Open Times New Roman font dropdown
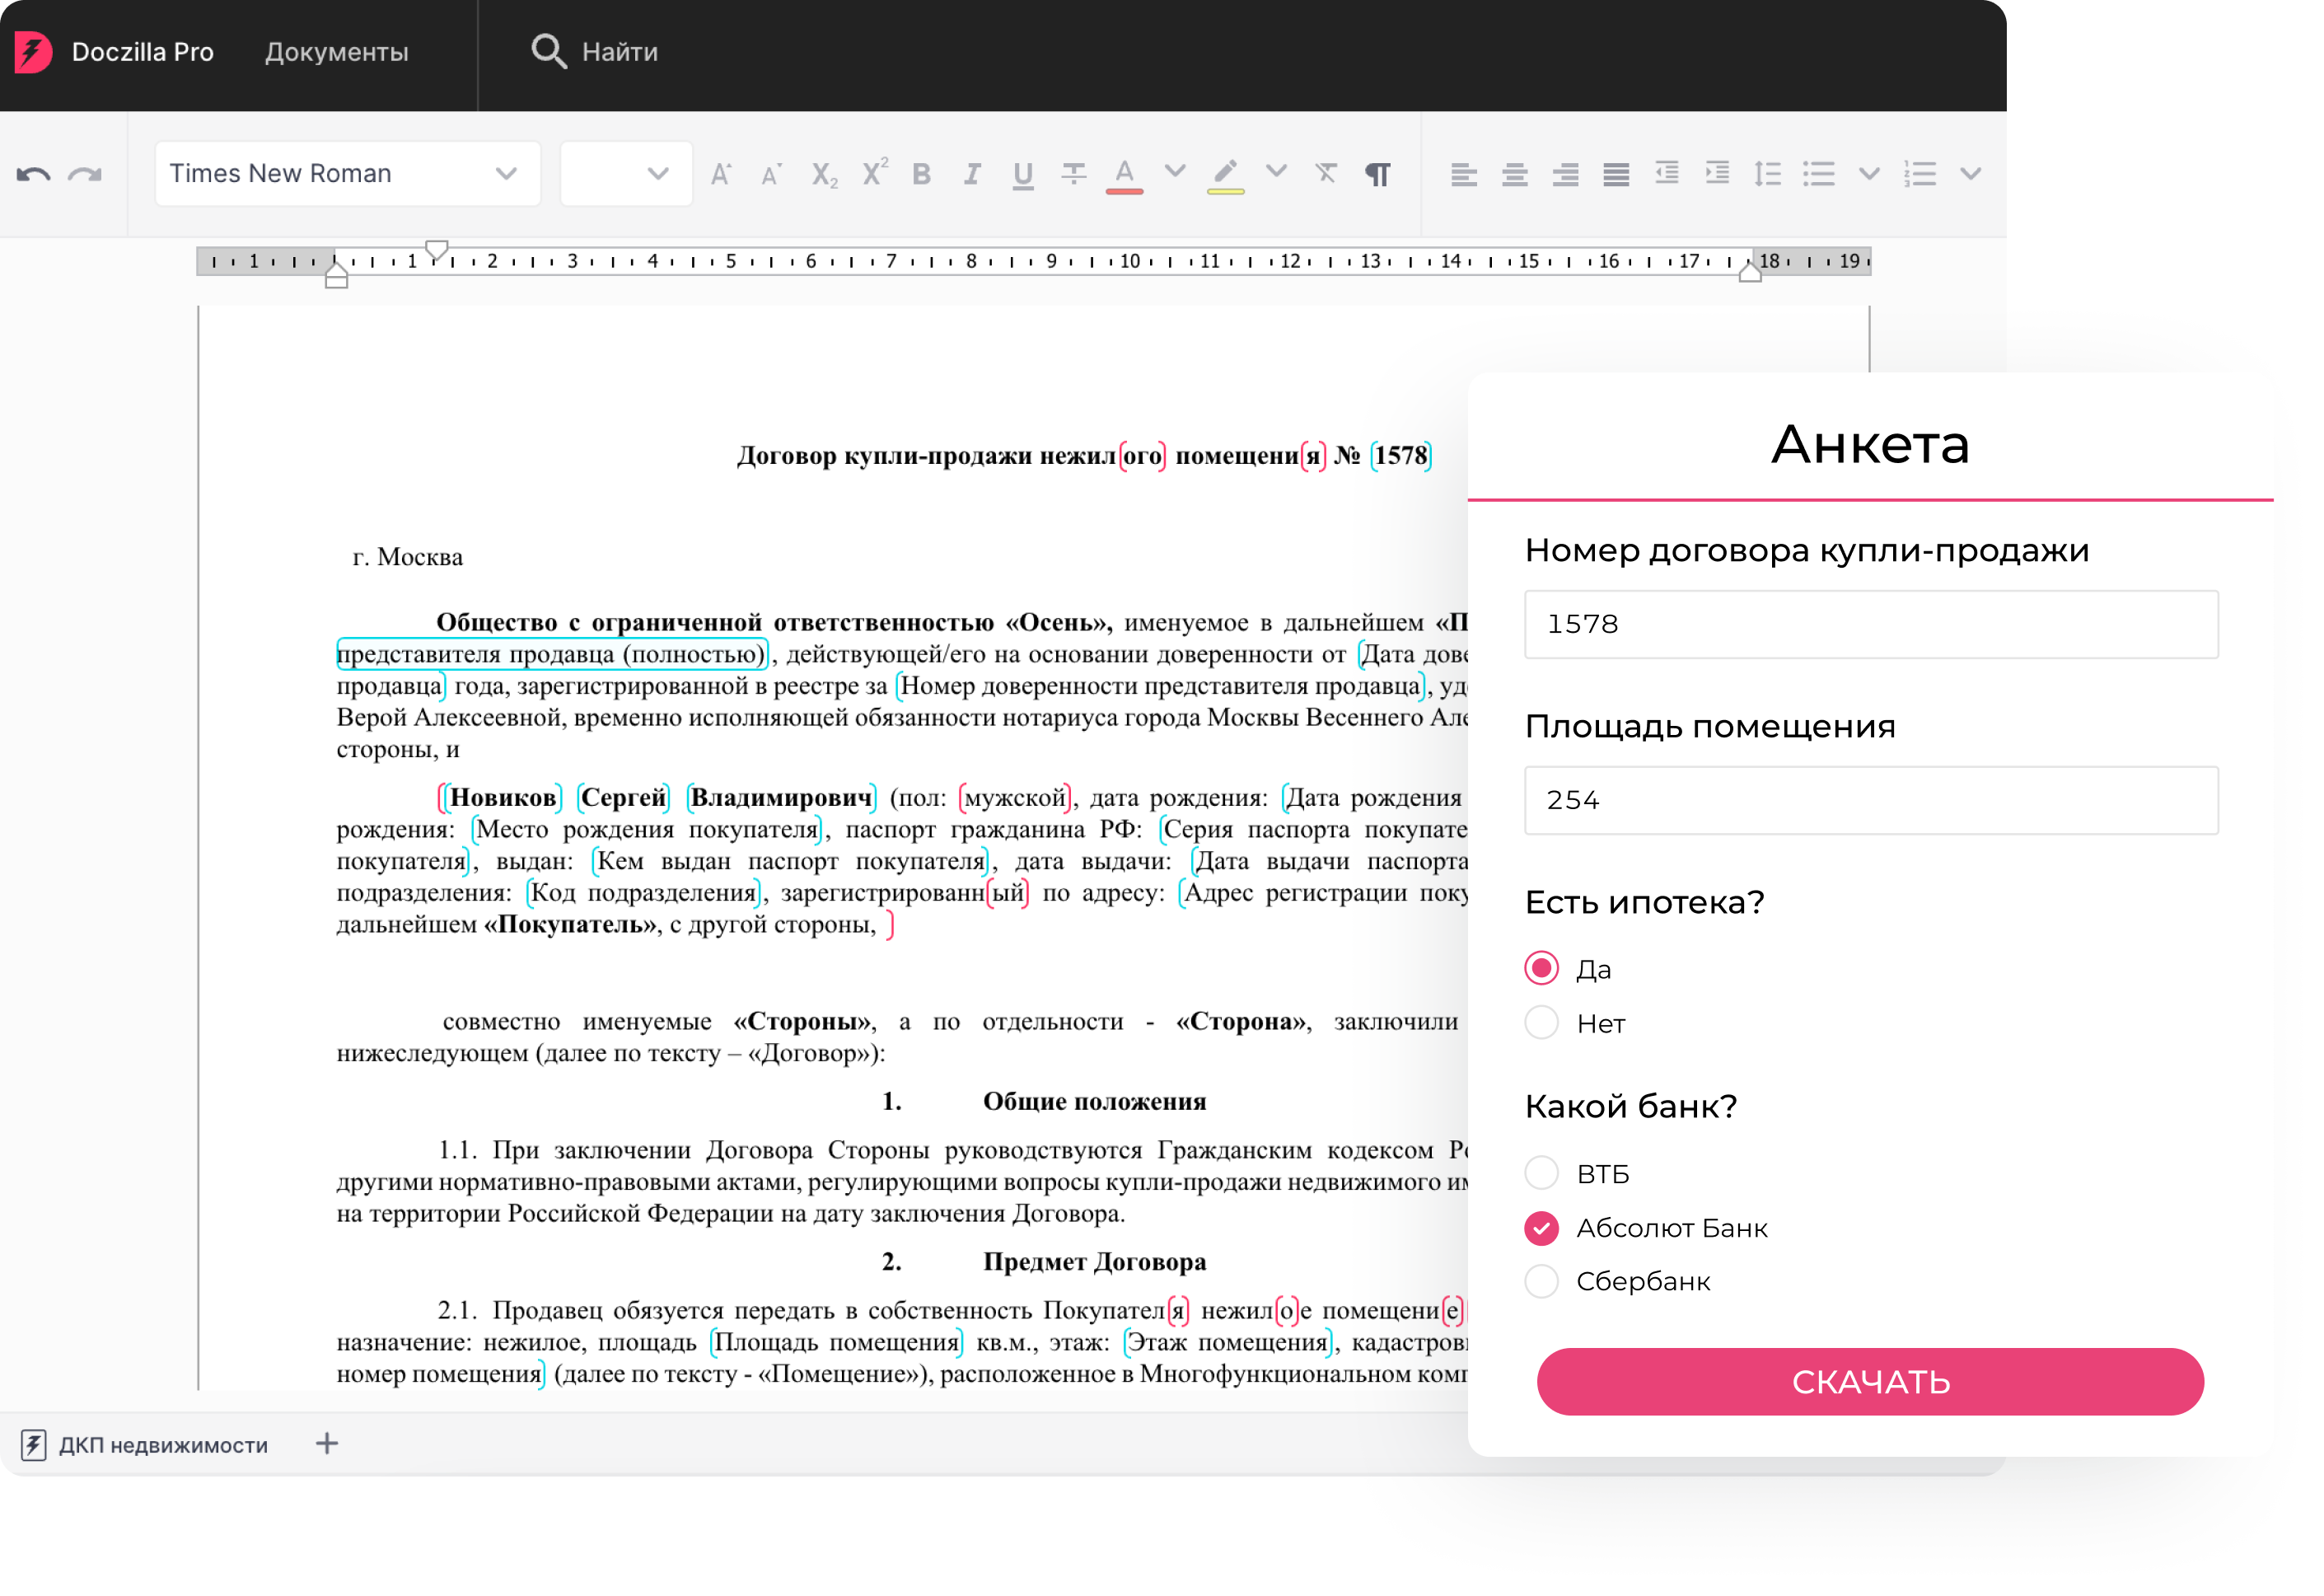The image size is (2324, 1596). point(346,174)
